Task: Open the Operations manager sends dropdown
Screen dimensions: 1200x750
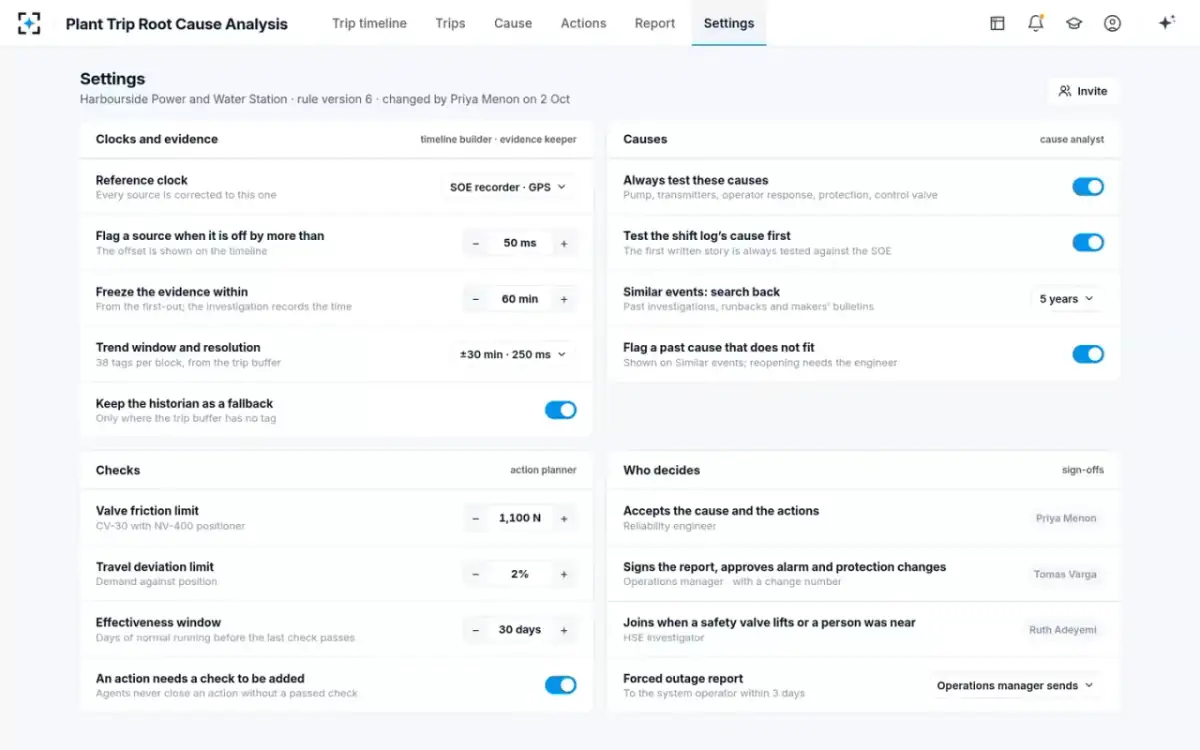Action: pyautogui.click(x=1015, y=686)
